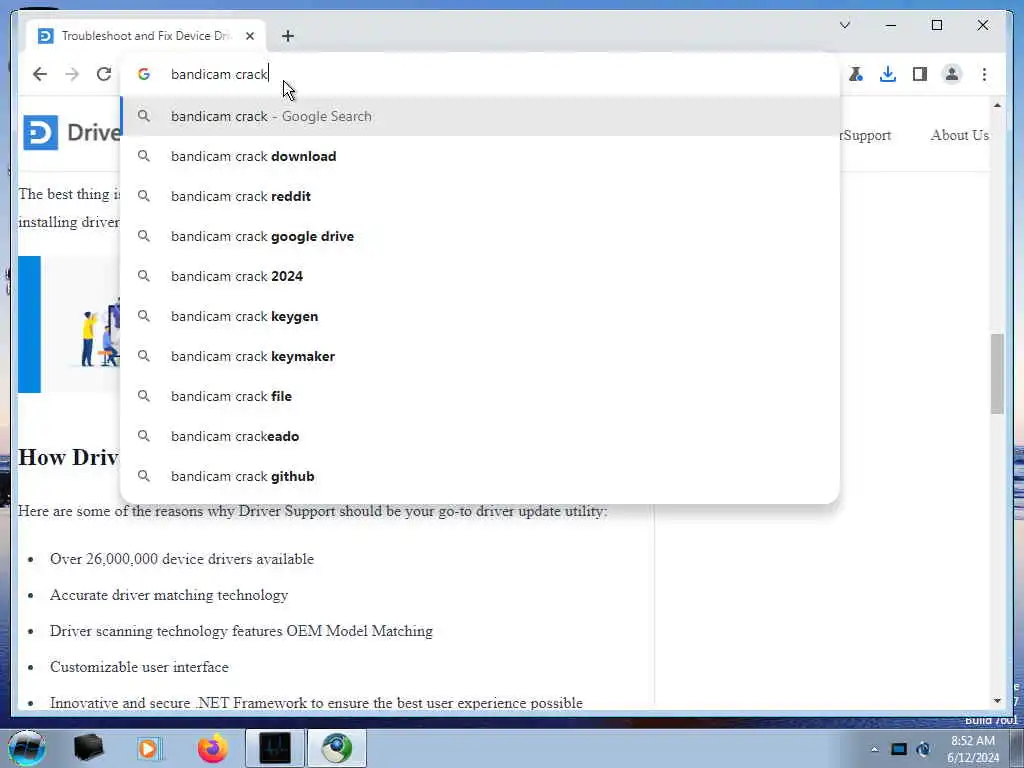Go back using the browser back arrow
1024x768 pixels.
point(40,74)
